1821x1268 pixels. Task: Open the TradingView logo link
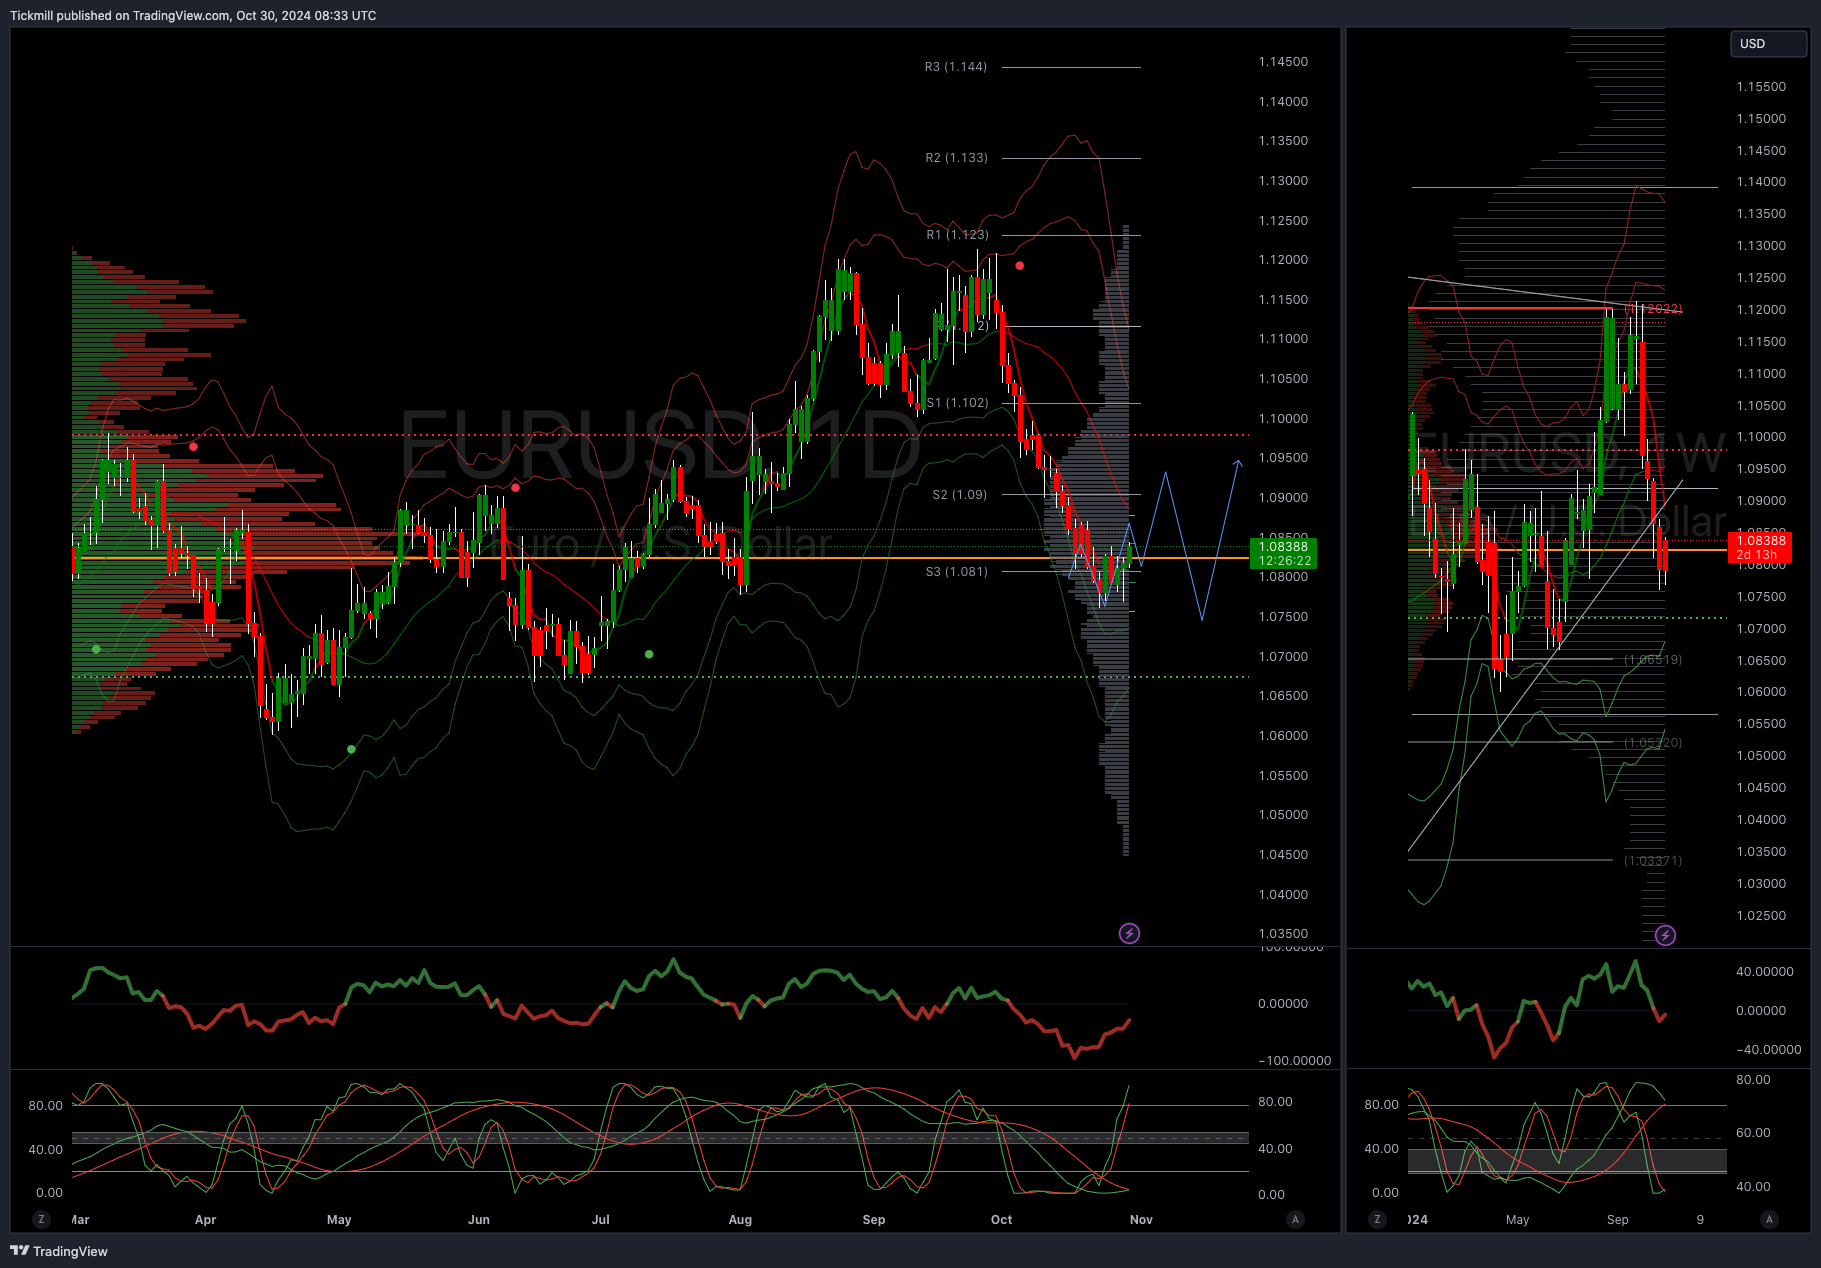tap(59, 1251)
